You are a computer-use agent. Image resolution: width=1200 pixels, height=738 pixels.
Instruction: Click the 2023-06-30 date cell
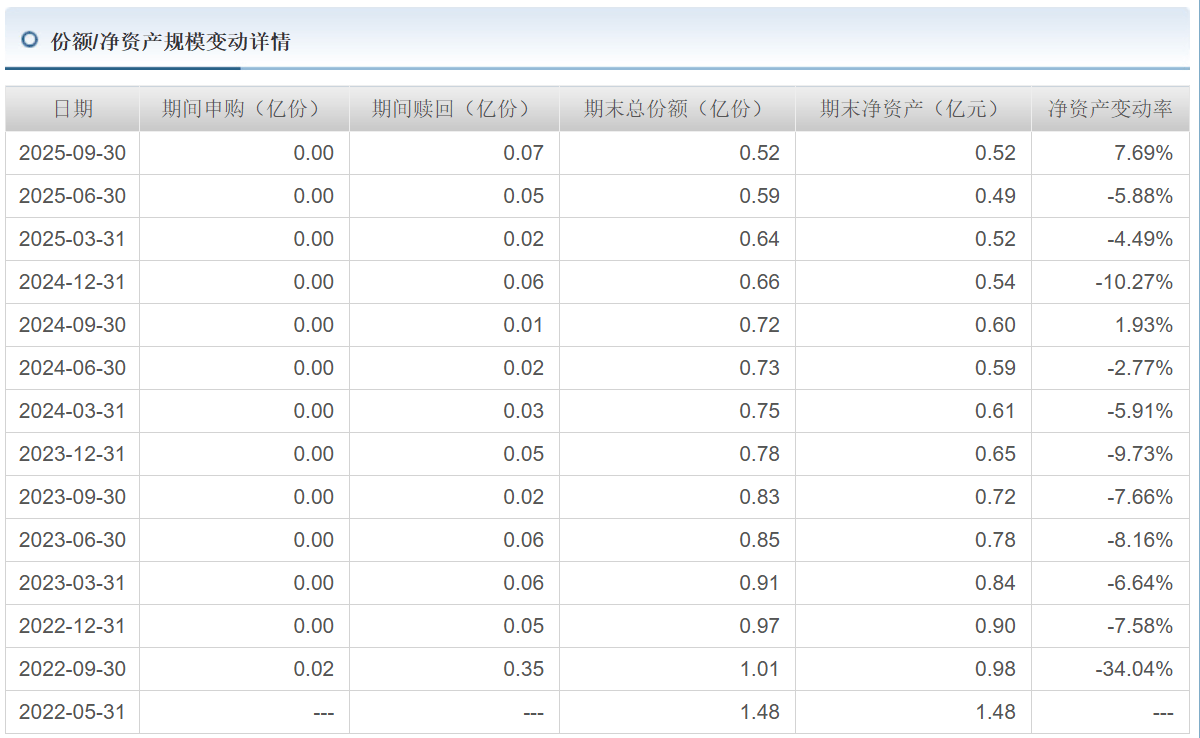72,540
